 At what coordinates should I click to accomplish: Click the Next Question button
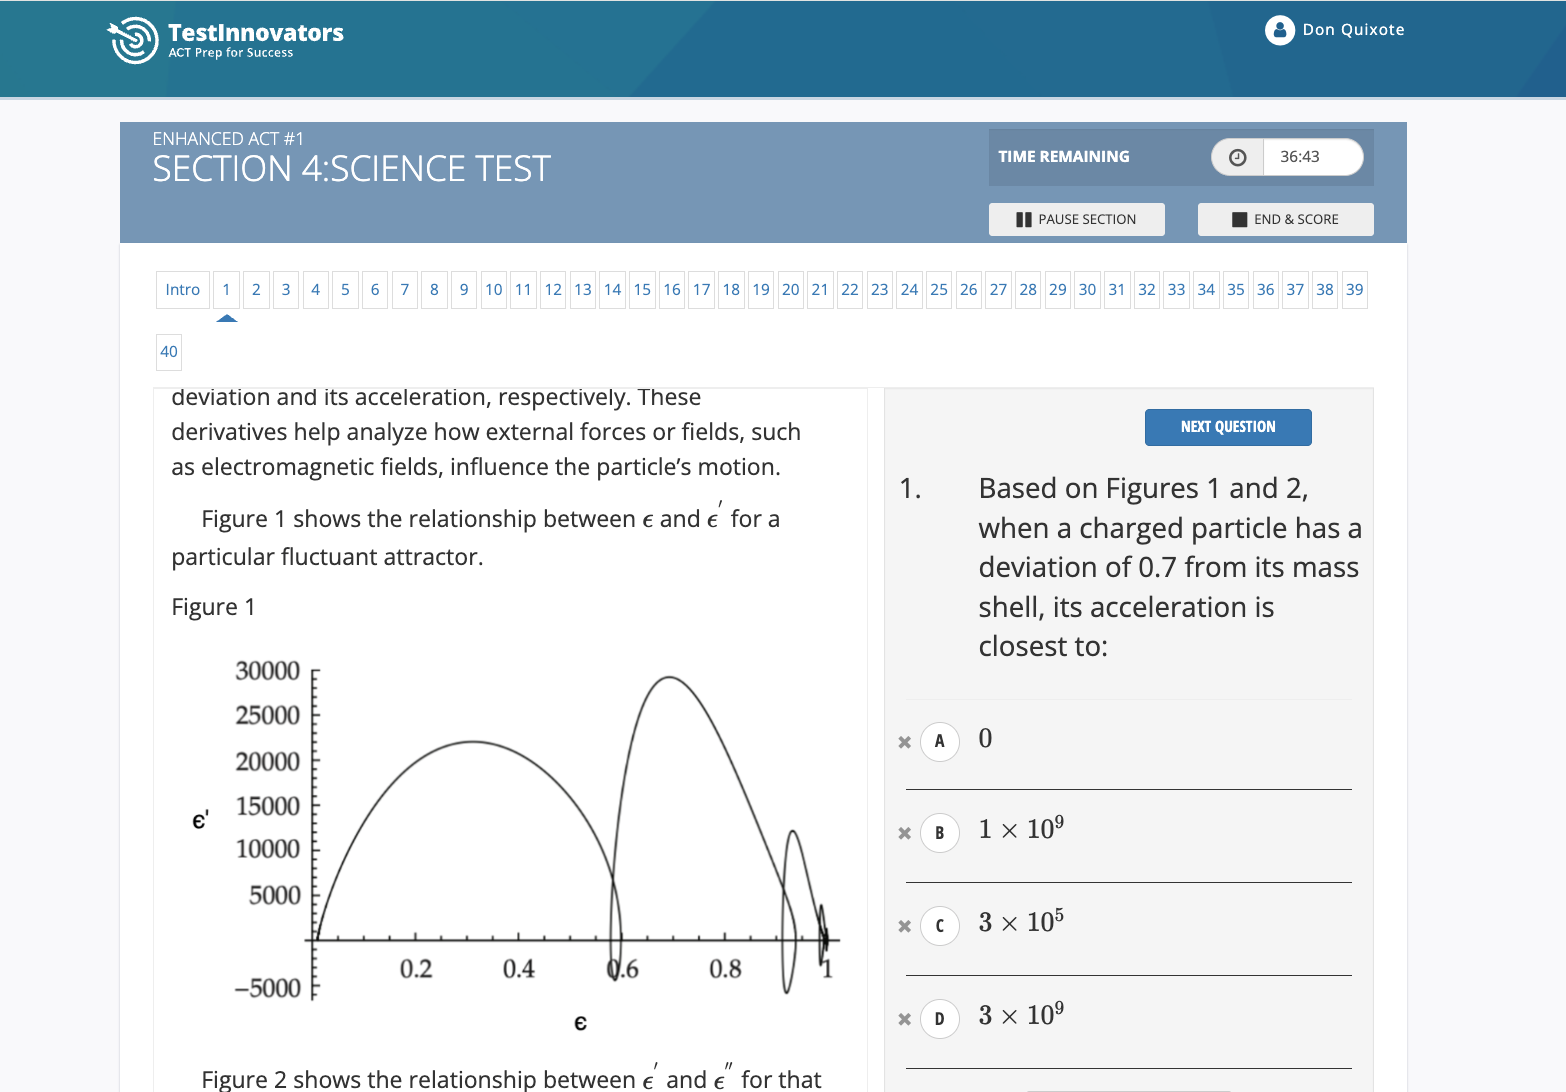[1227, 427]
